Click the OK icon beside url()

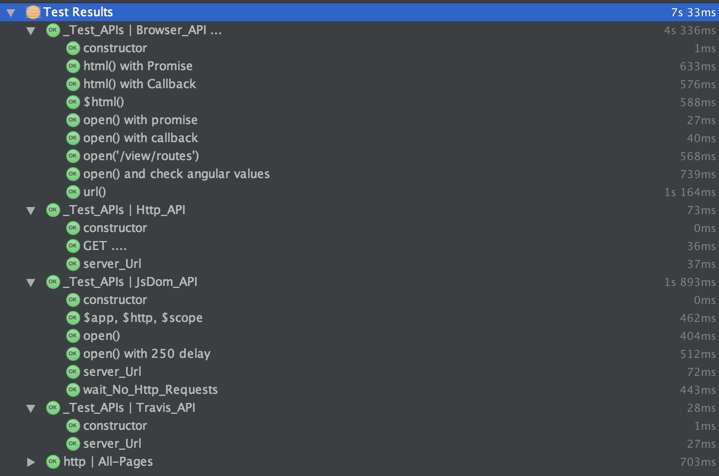click(72, 192)
